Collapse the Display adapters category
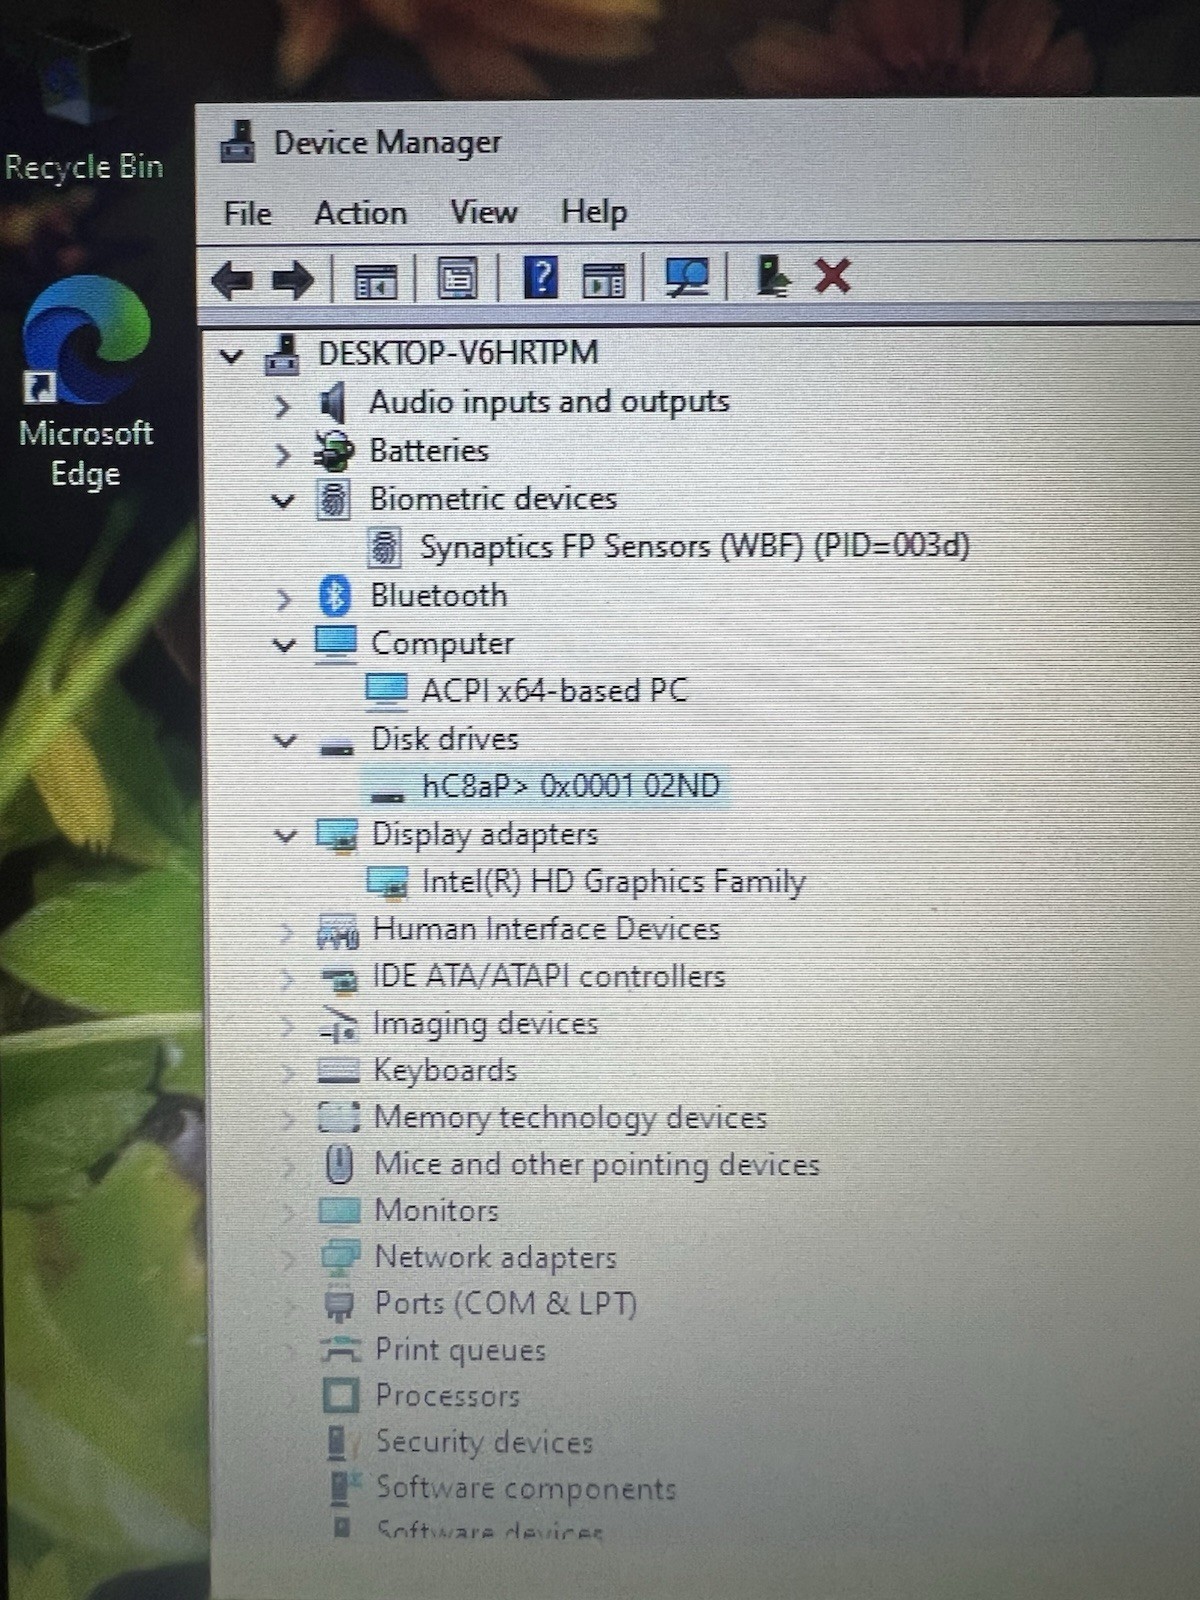This screenshot has width=1200, height=1600. click(286, 836)
